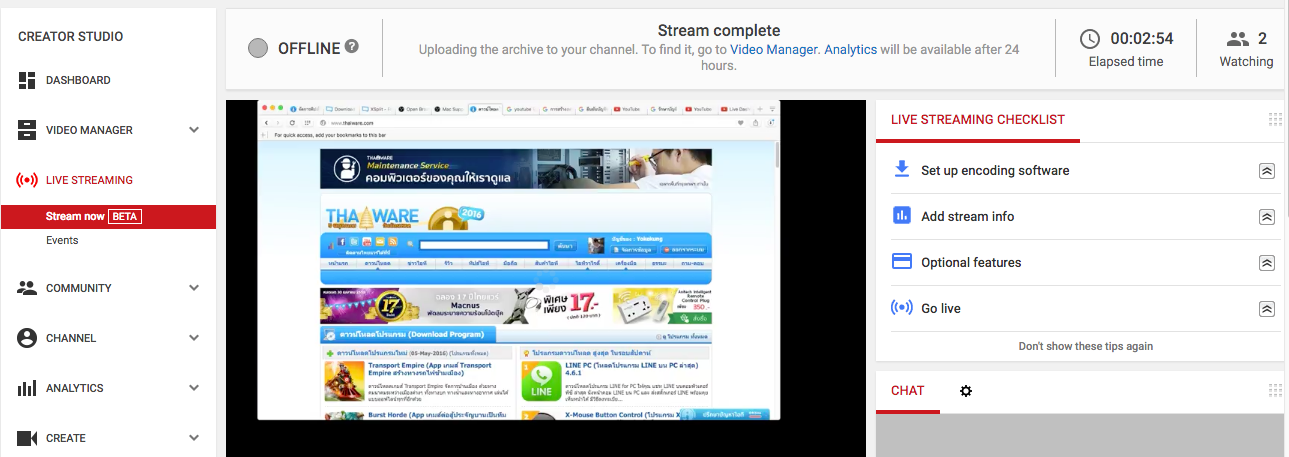Viewport: 1289px width, 457px height.
Task: Click the Live Streaming broadcast icon
Action: point(27,180)
